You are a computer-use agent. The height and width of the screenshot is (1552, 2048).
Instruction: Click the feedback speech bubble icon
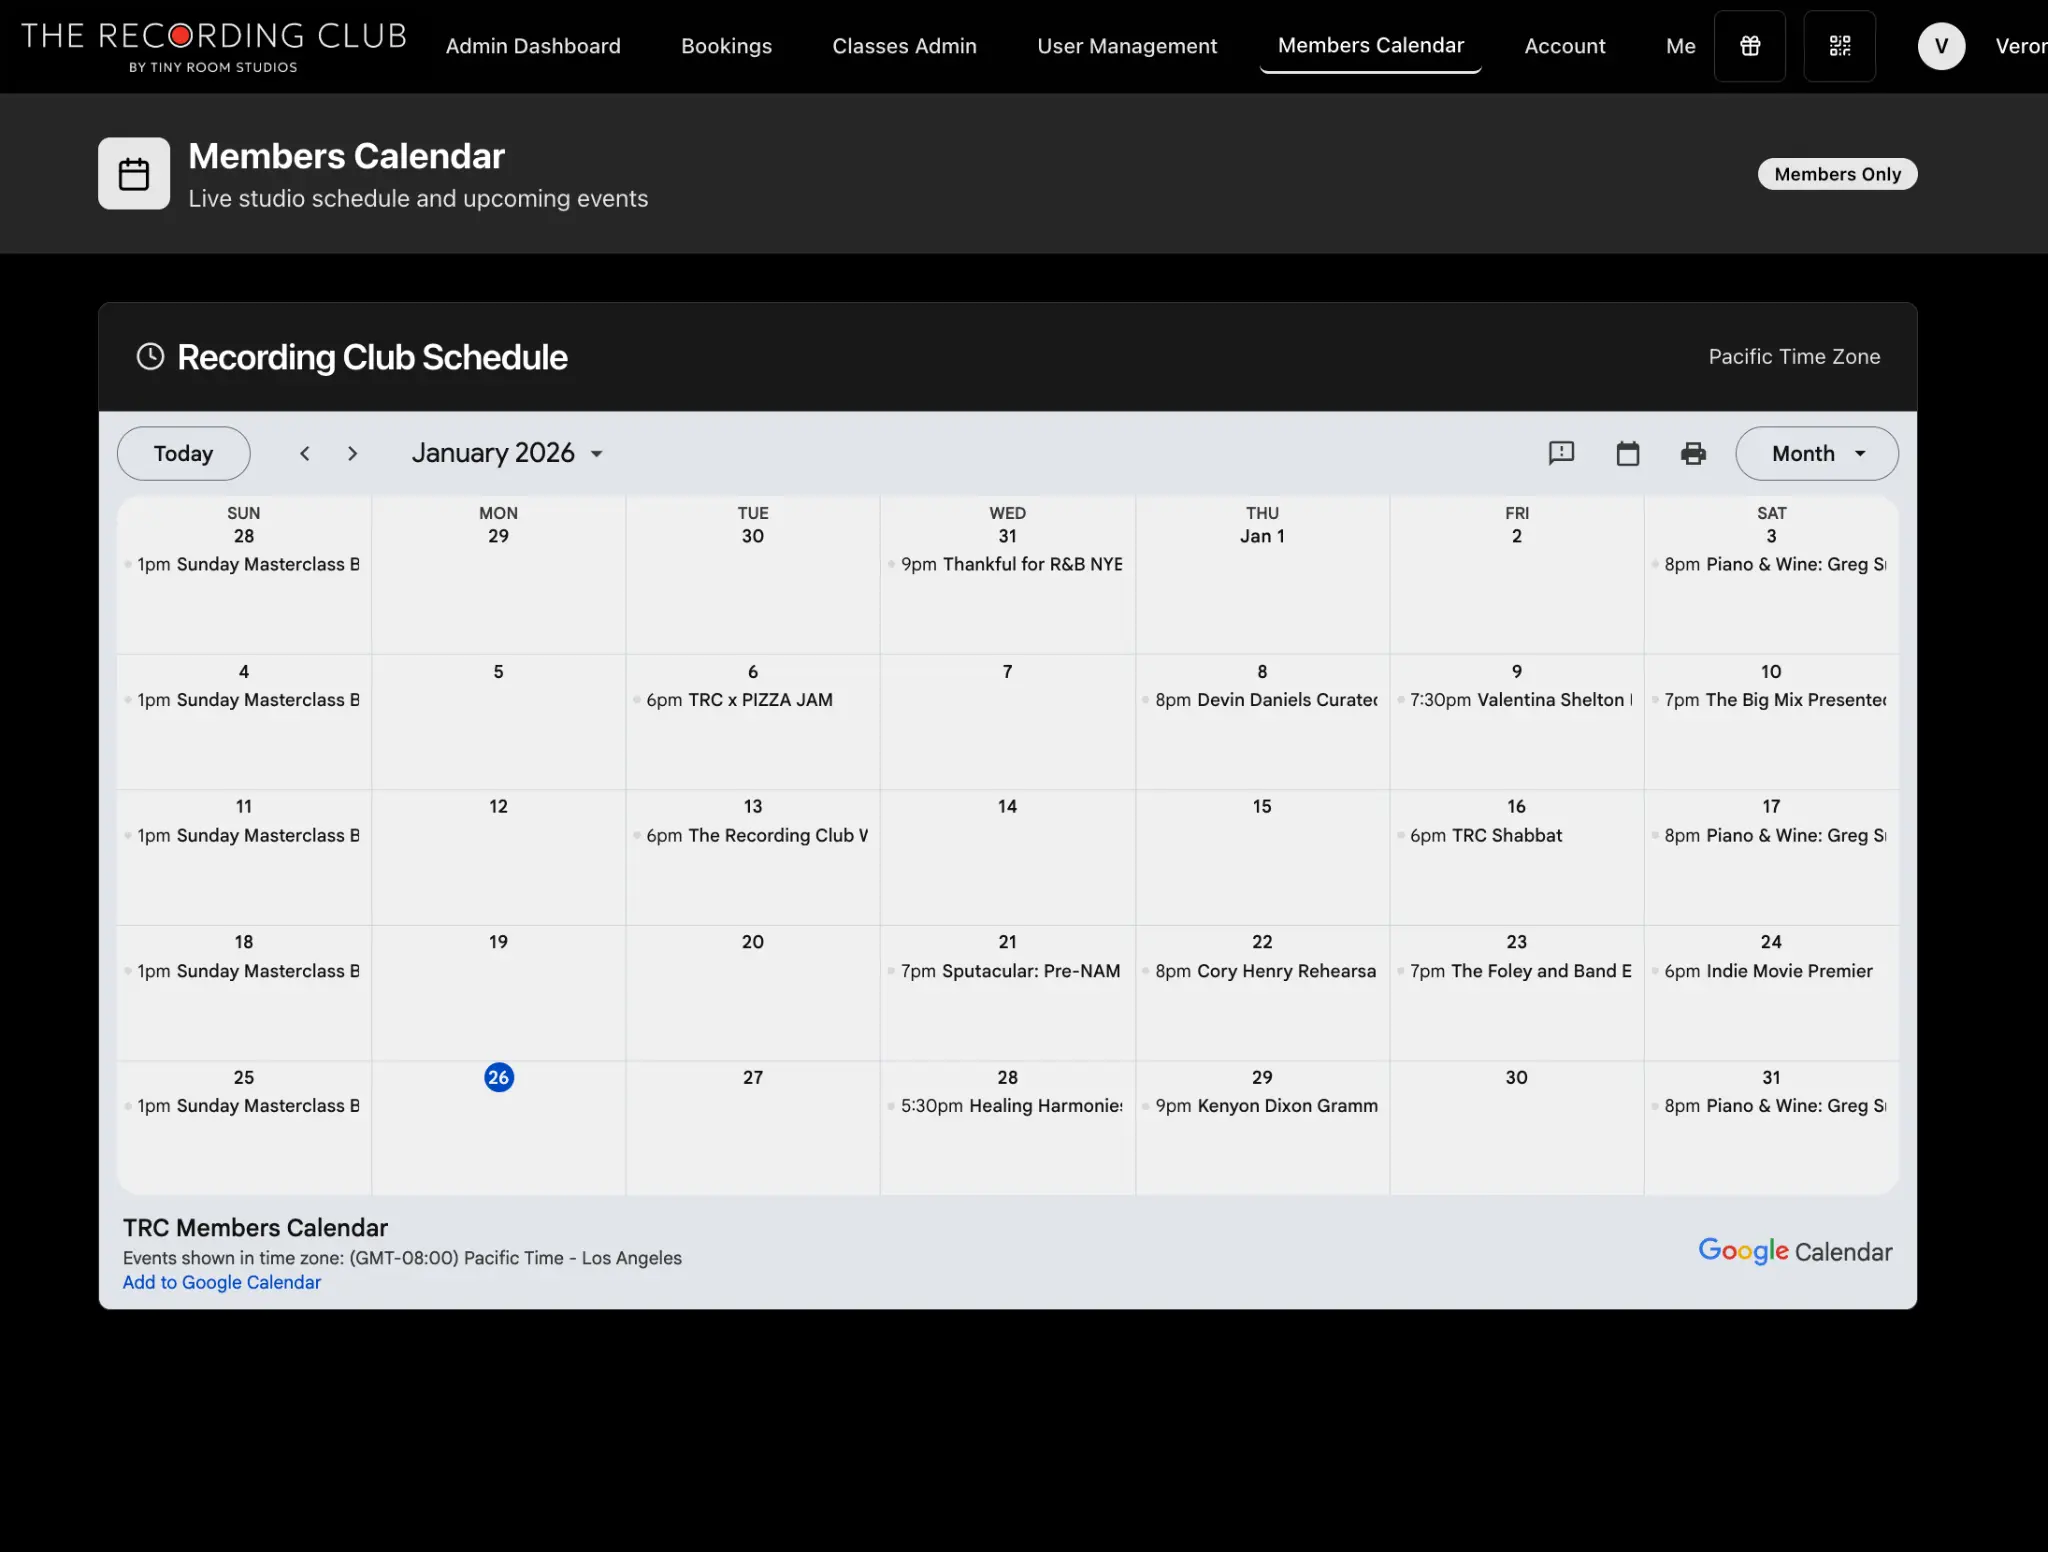pyautogui.click(x=1561, y=454)
